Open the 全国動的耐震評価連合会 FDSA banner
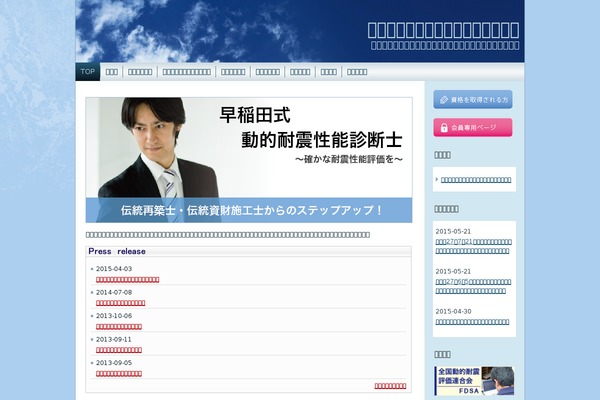This screenshot has height=400, width=600. click(x=474, y=381)
